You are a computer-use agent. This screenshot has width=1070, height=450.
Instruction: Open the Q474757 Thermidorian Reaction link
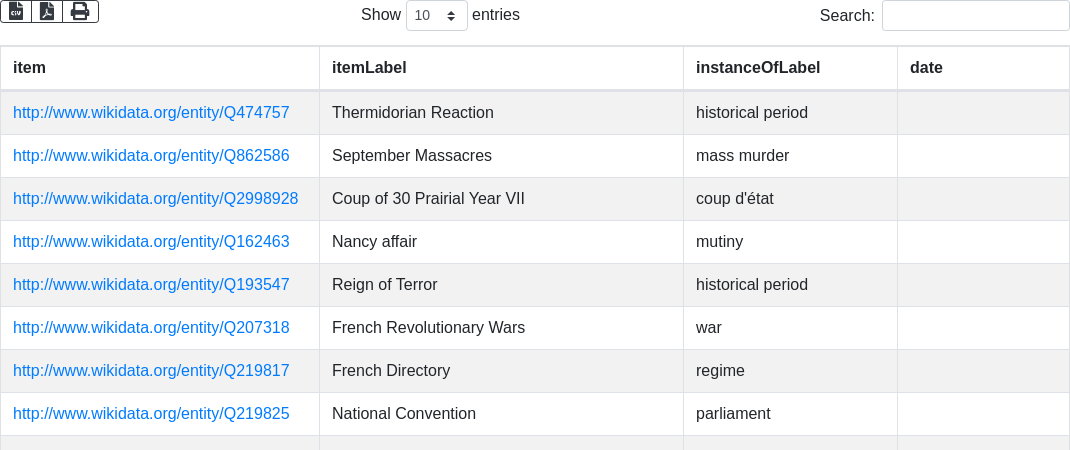[151, 112]
